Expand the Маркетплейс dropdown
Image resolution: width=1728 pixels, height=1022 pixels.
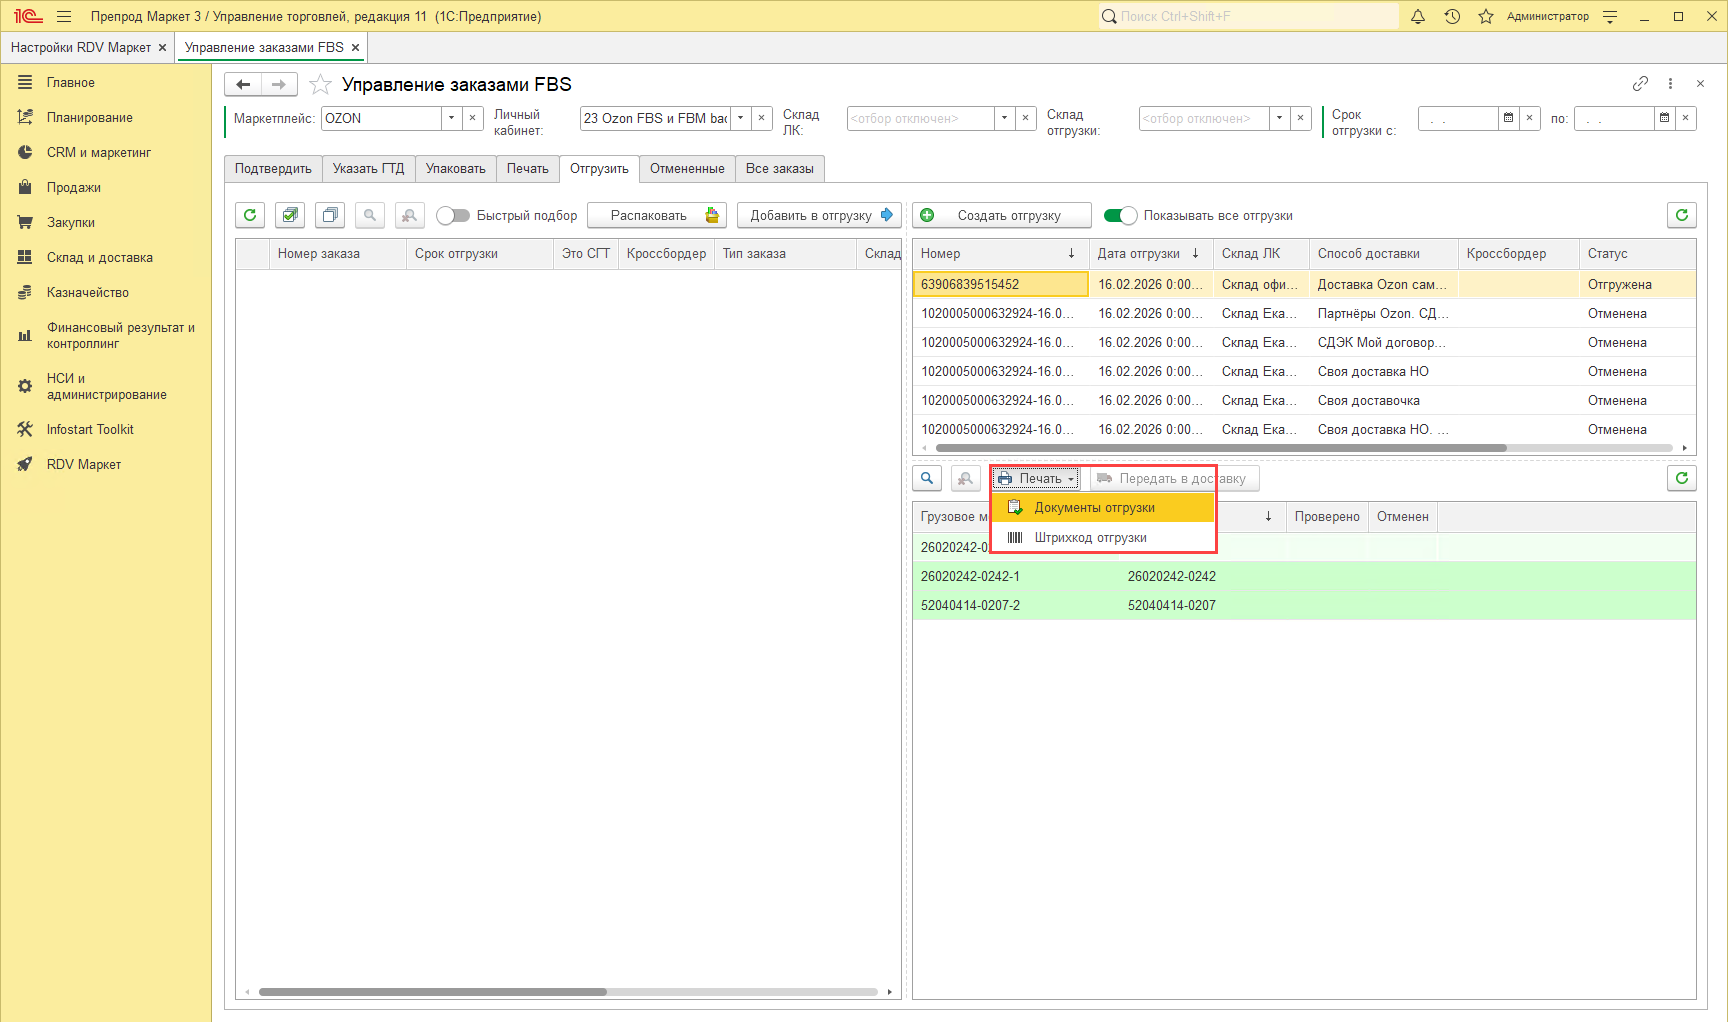(452, 118)
